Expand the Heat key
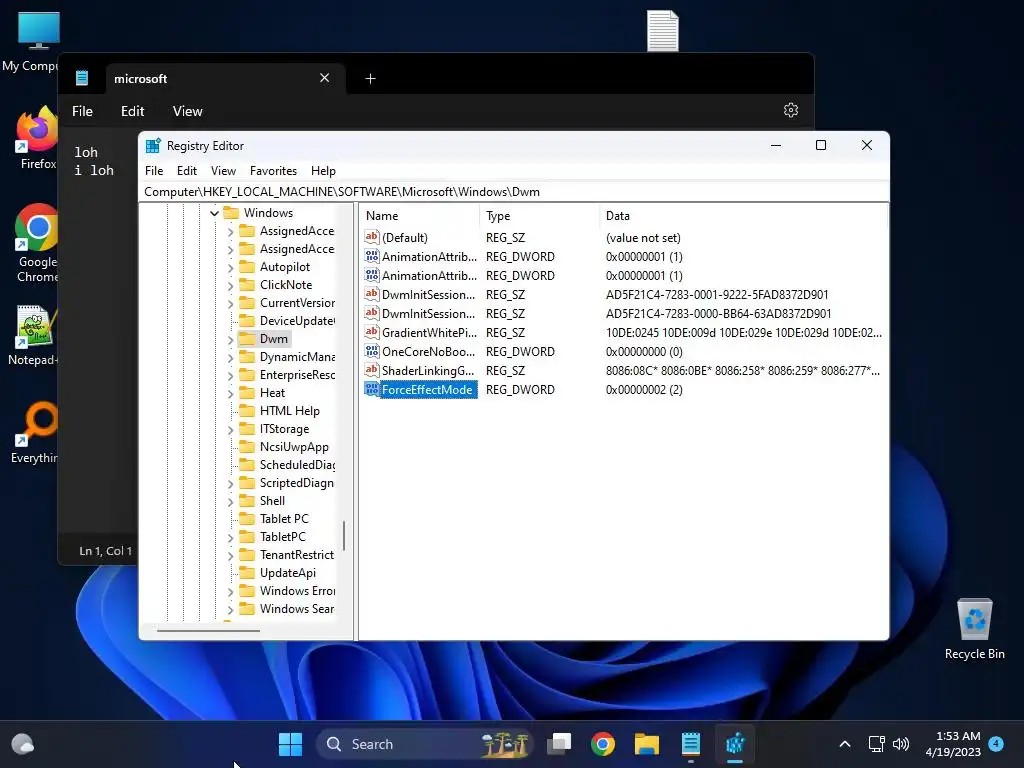The height and width of the screenshot is (768, 1024). point(231,393)
